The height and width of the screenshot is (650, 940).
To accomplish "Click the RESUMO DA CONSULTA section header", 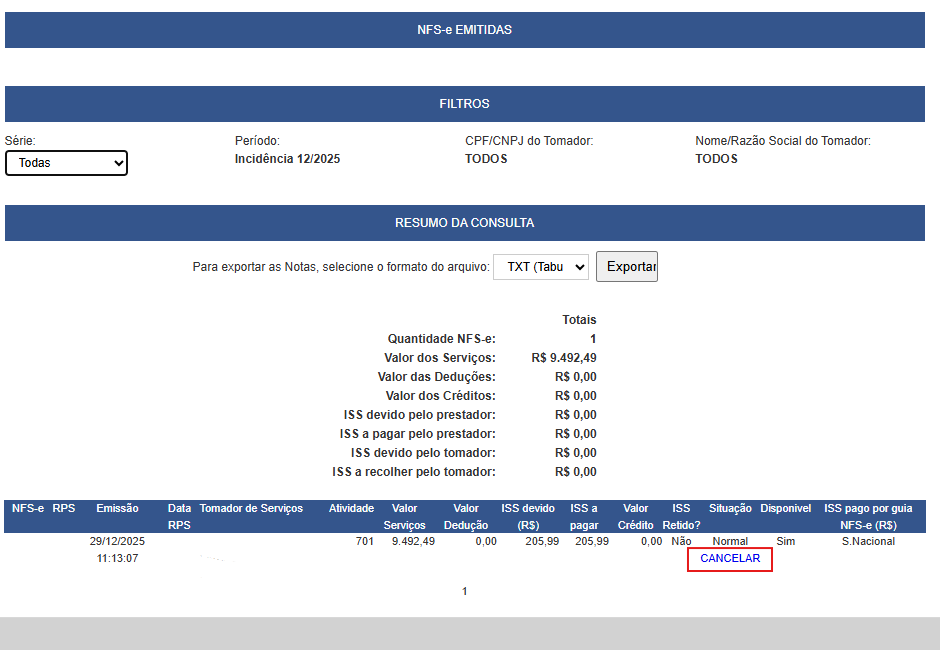I will (x=465, y=223).
